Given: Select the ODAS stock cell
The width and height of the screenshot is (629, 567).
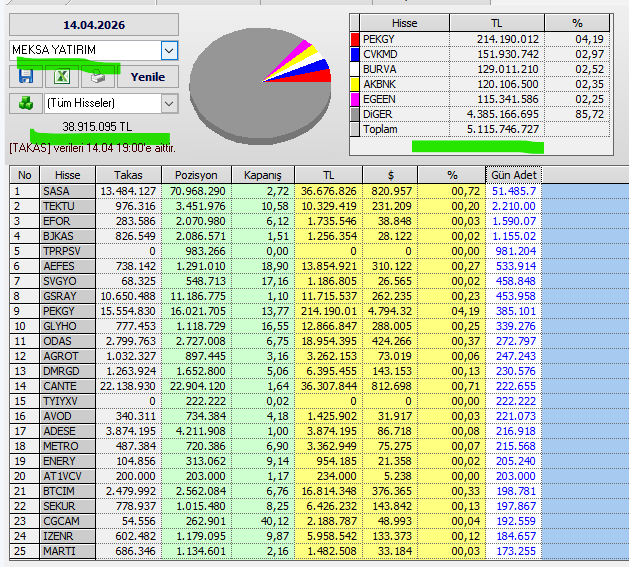Looking at the screenshot, I should coord(67,341).
